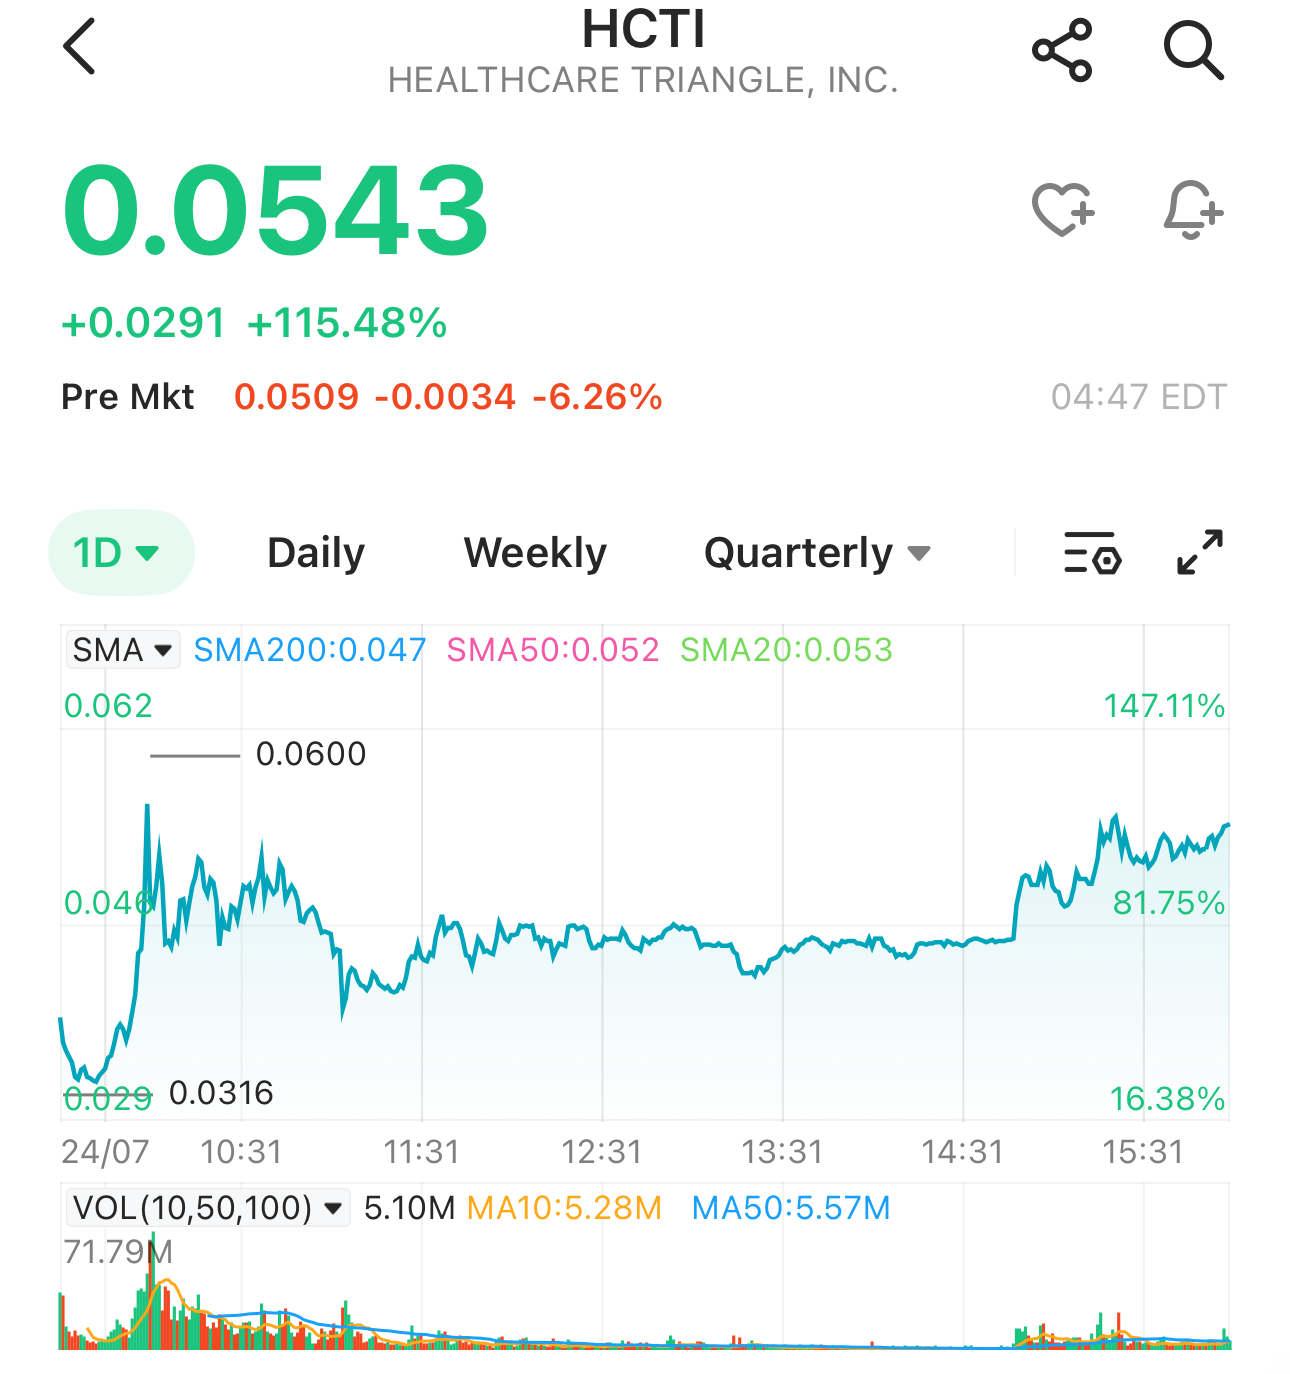Open chart indicator settings icon

click(x=1092, y=553)
